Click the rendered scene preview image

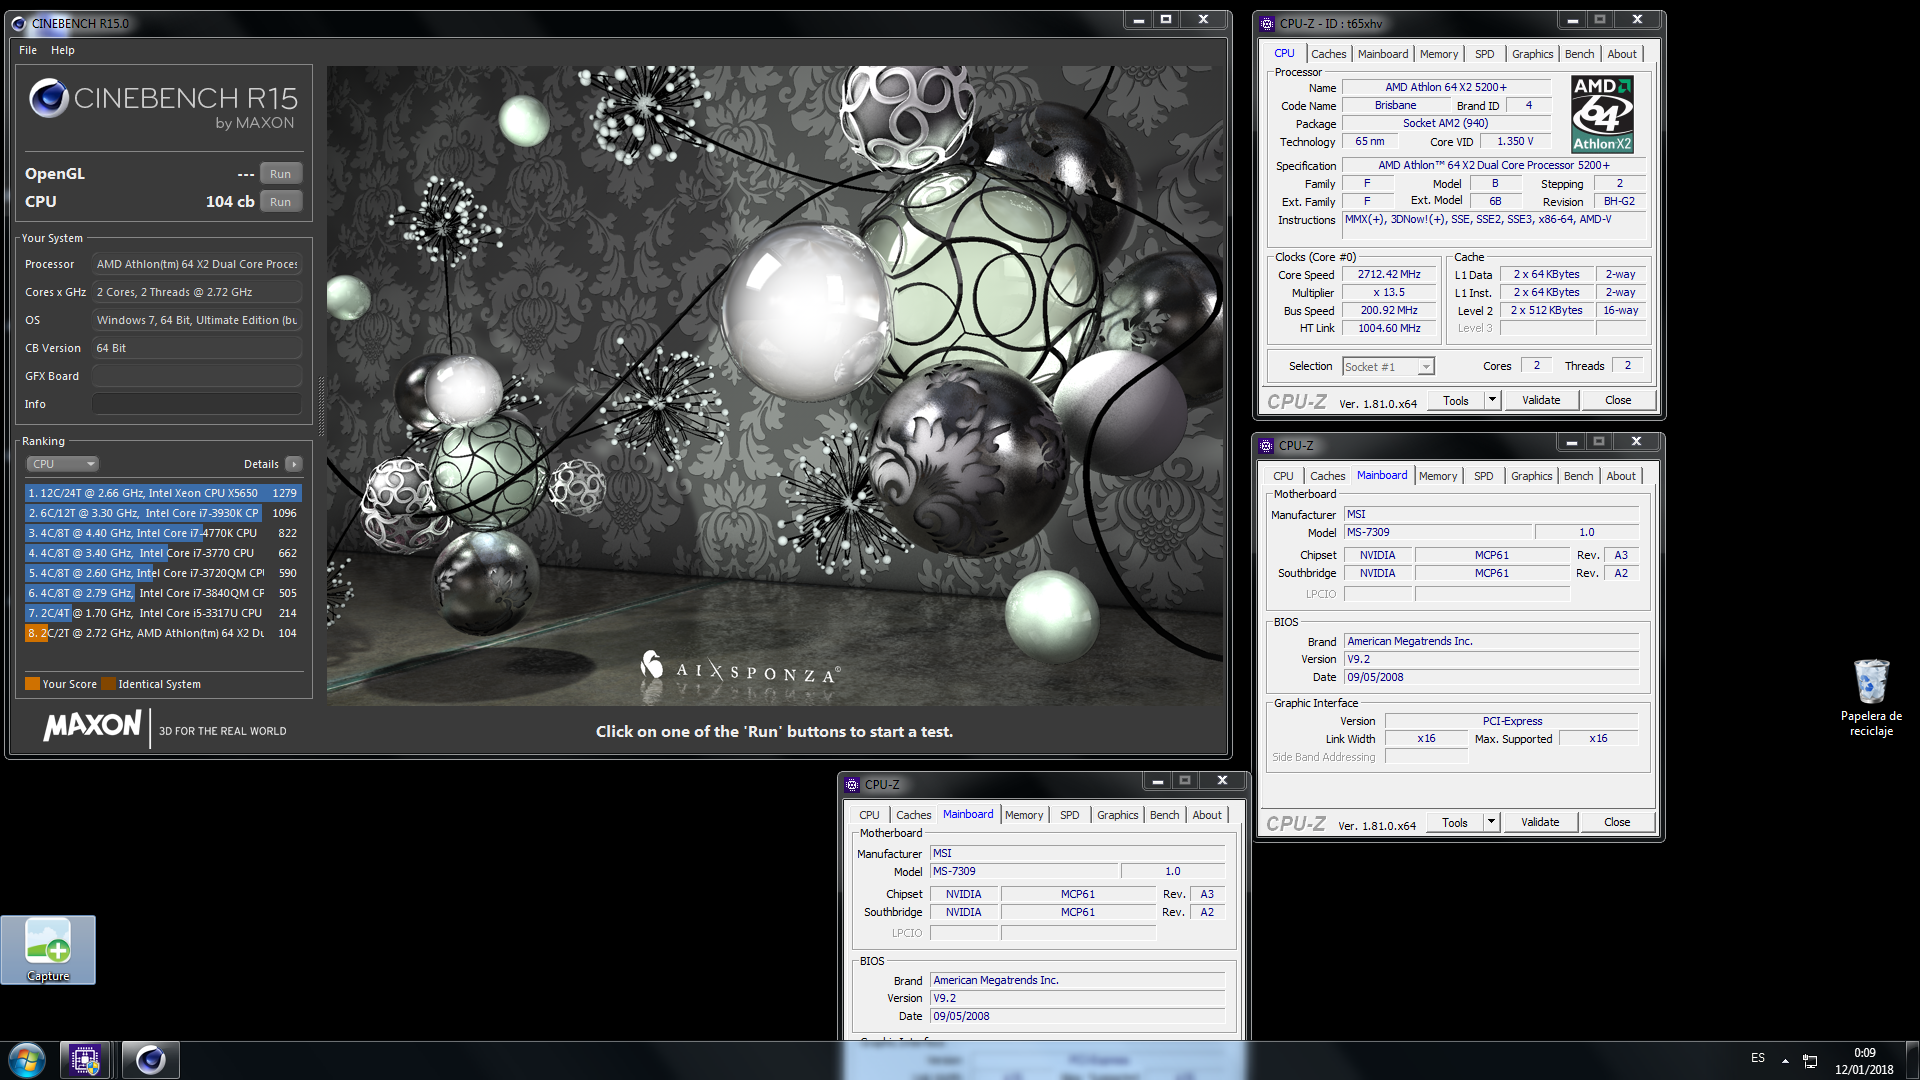775,386
